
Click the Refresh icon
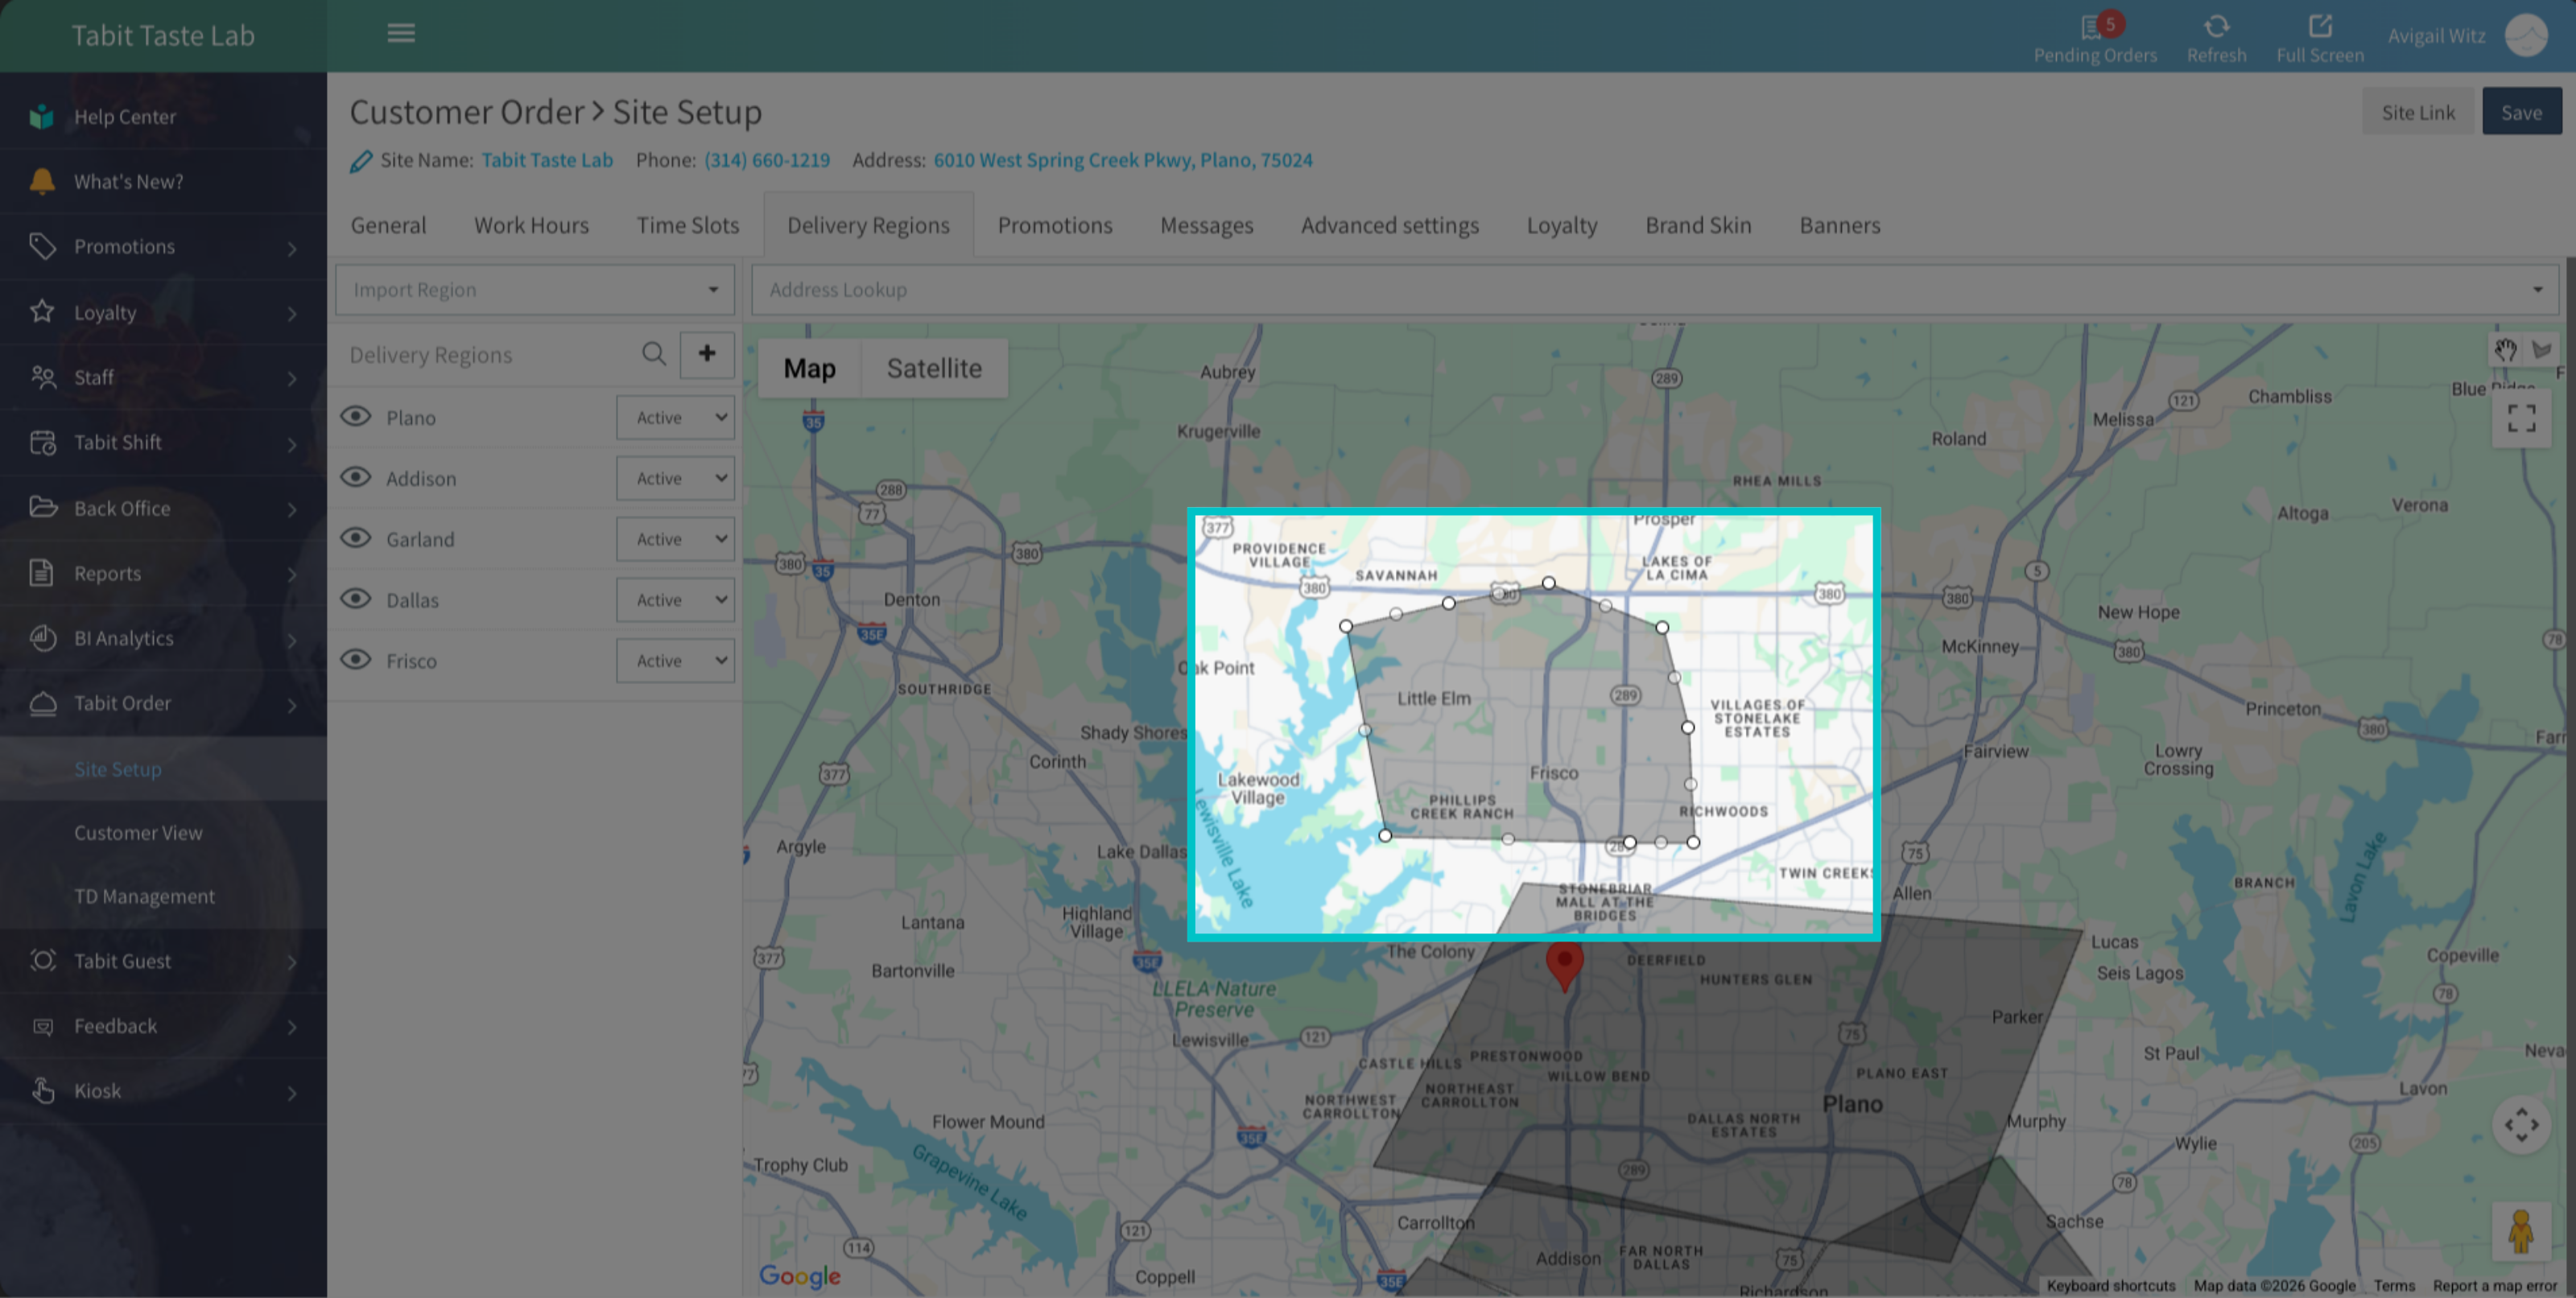pos(2216,26)
